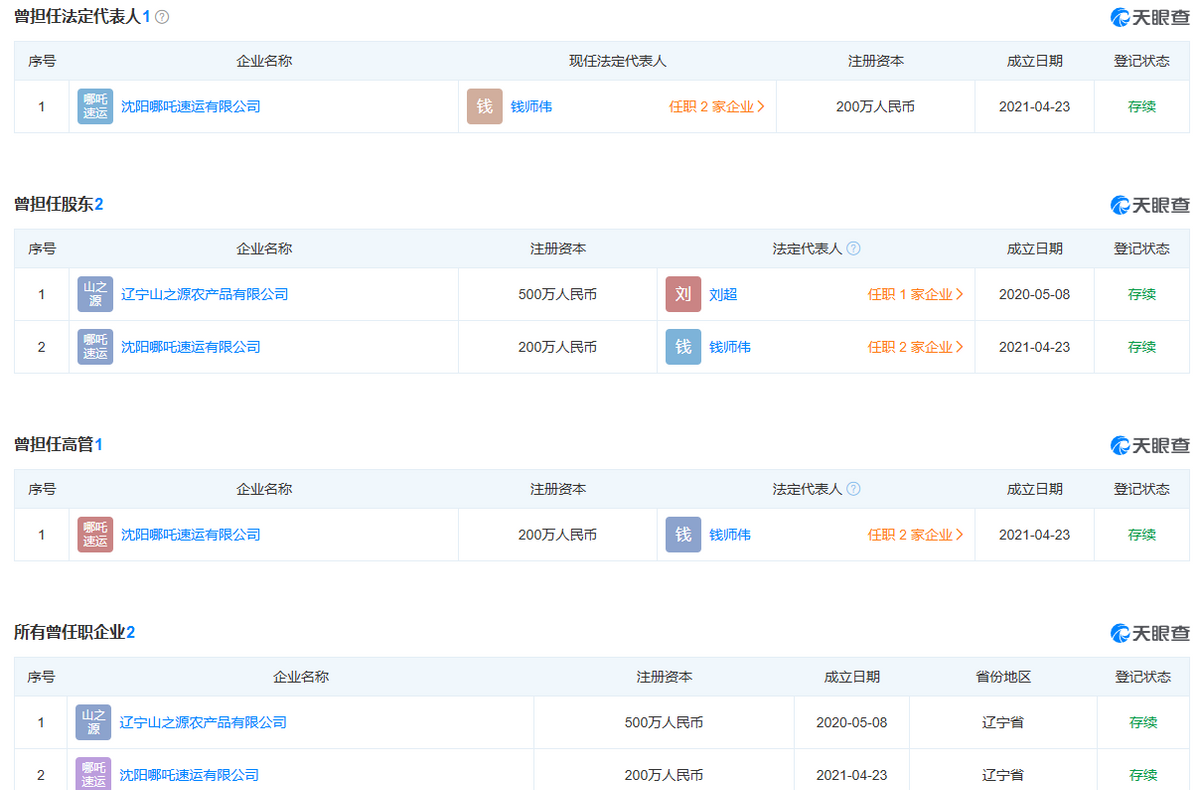Click 省份地区 column header in 所有曾任职企业
The width and height of the screenshot is (1200, 790).
tap(1003, 677)
